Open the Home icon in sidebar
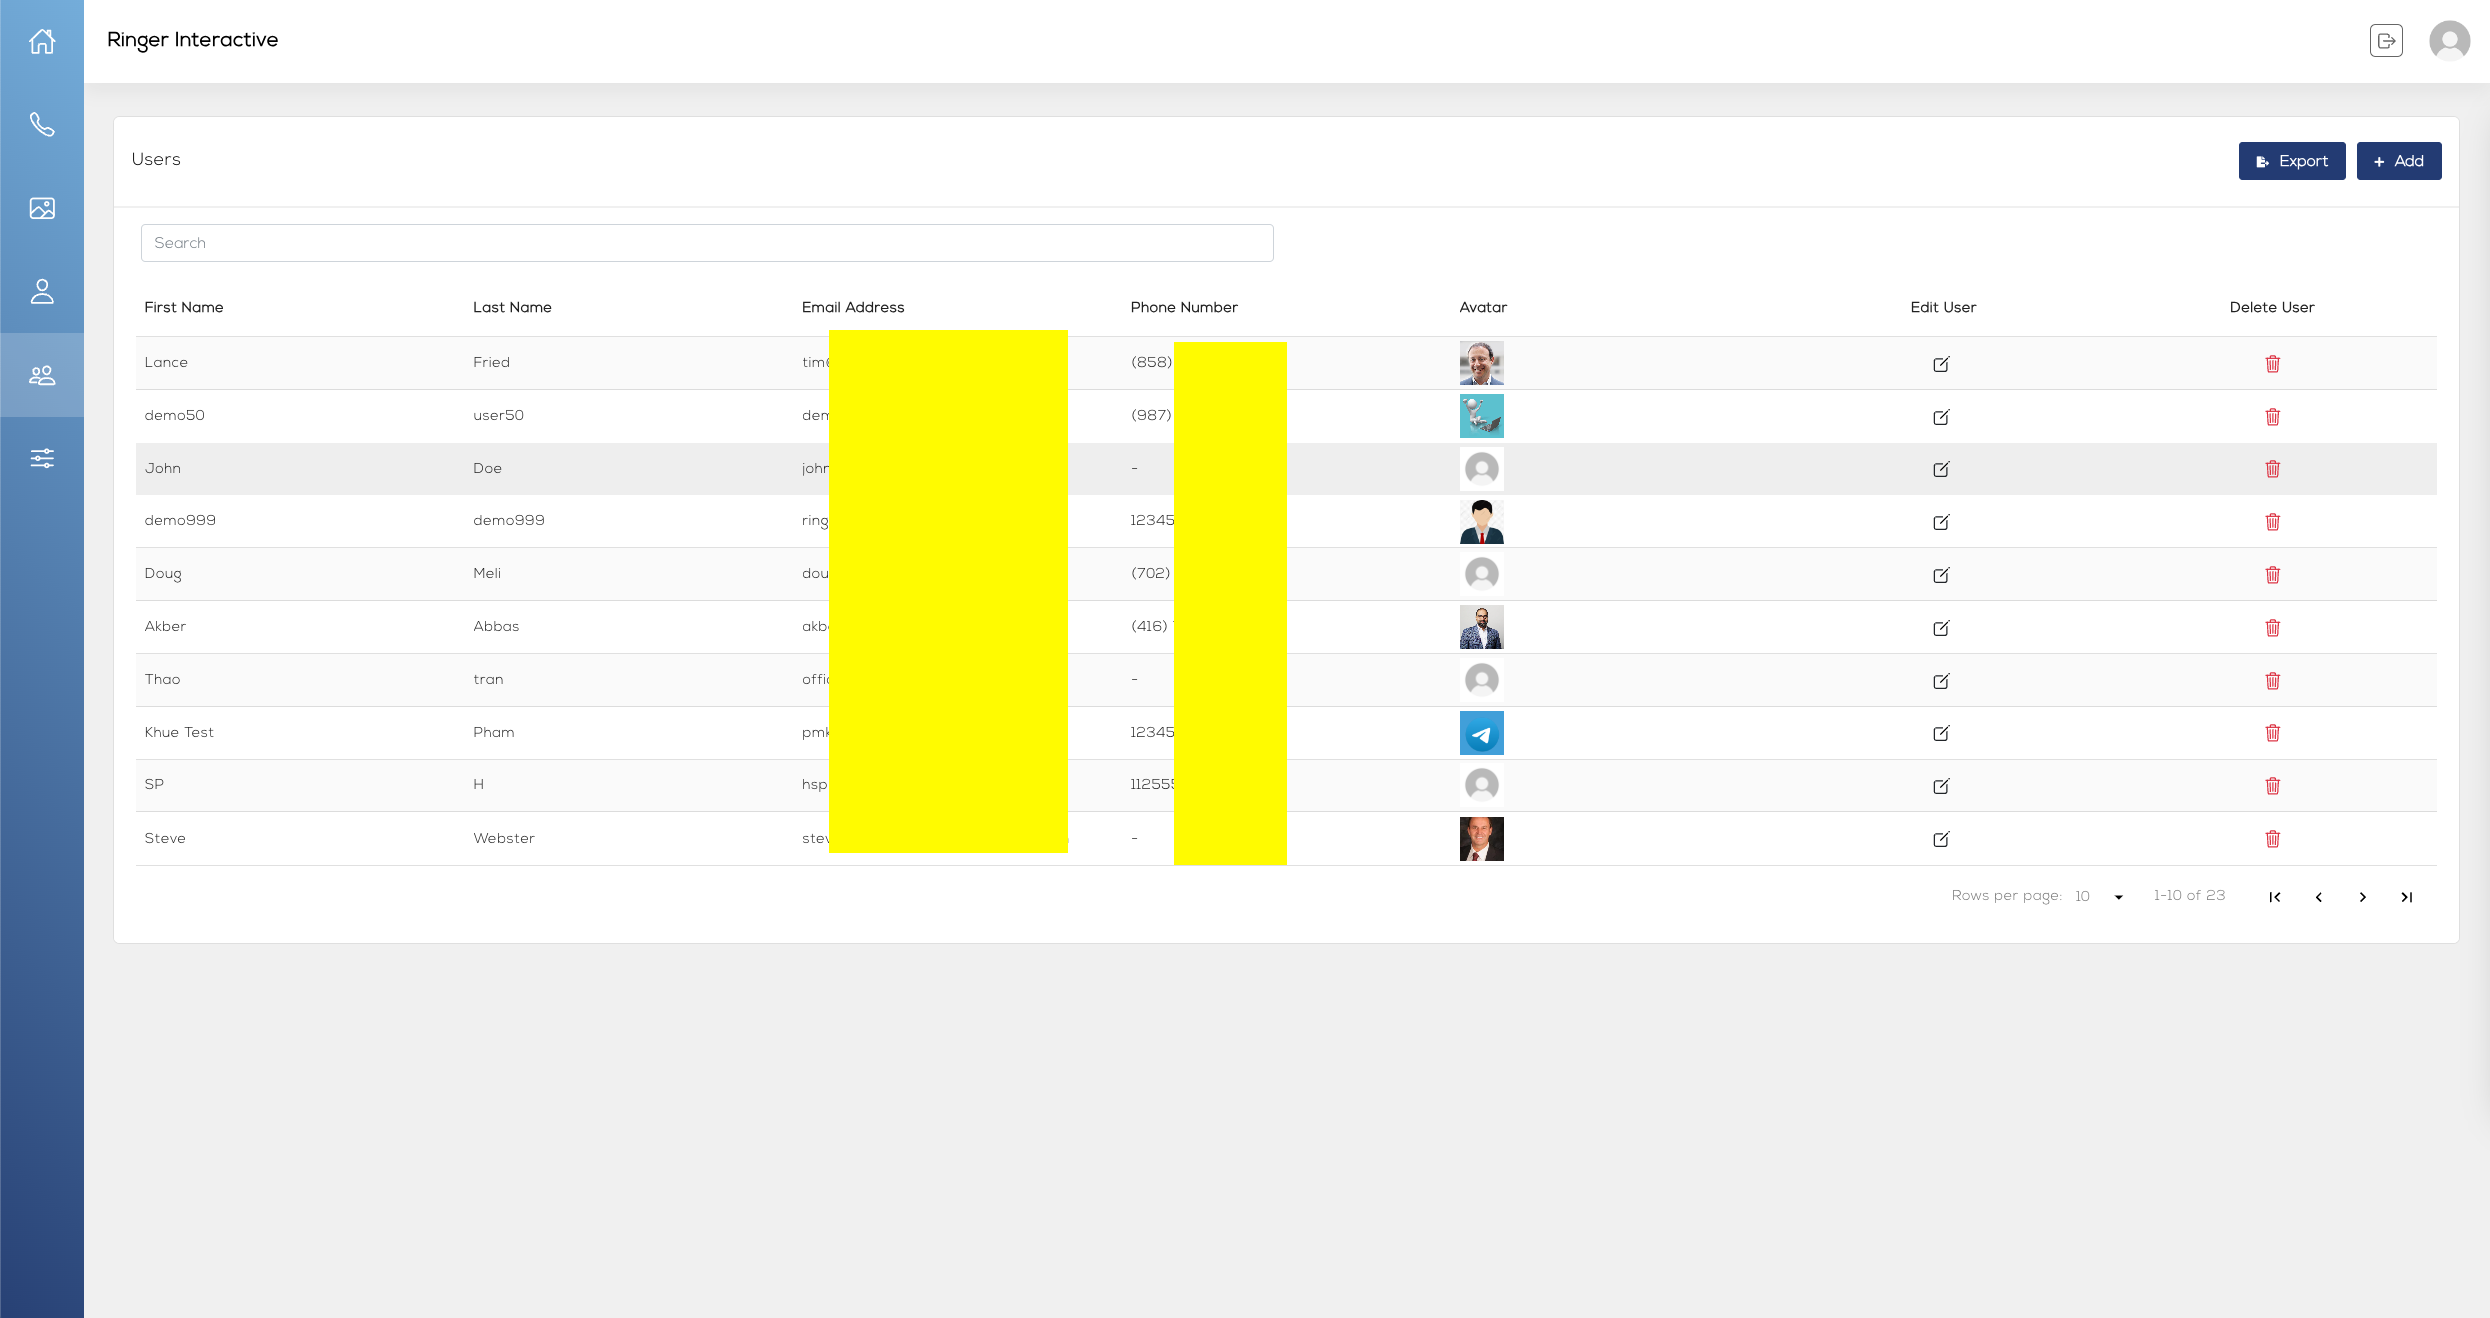 [42, 41]
